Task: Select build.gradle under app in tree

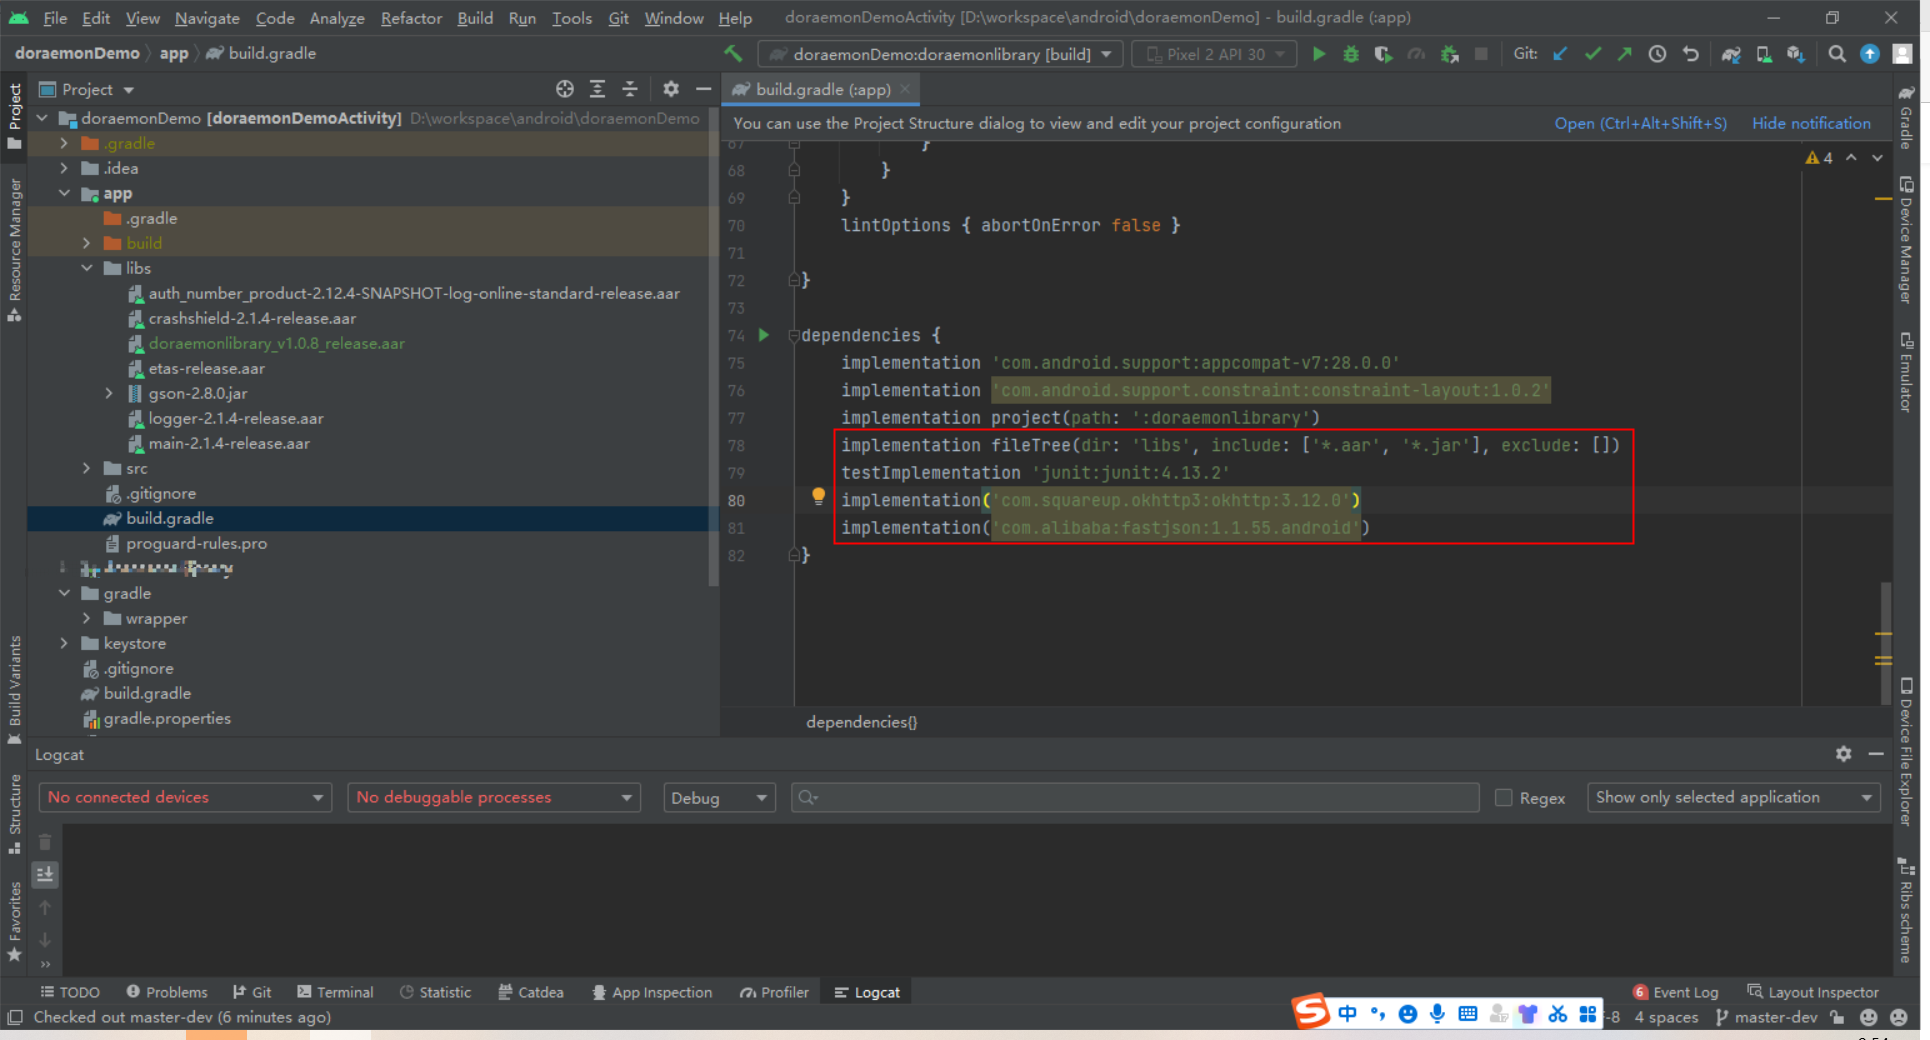Action: 169,518
